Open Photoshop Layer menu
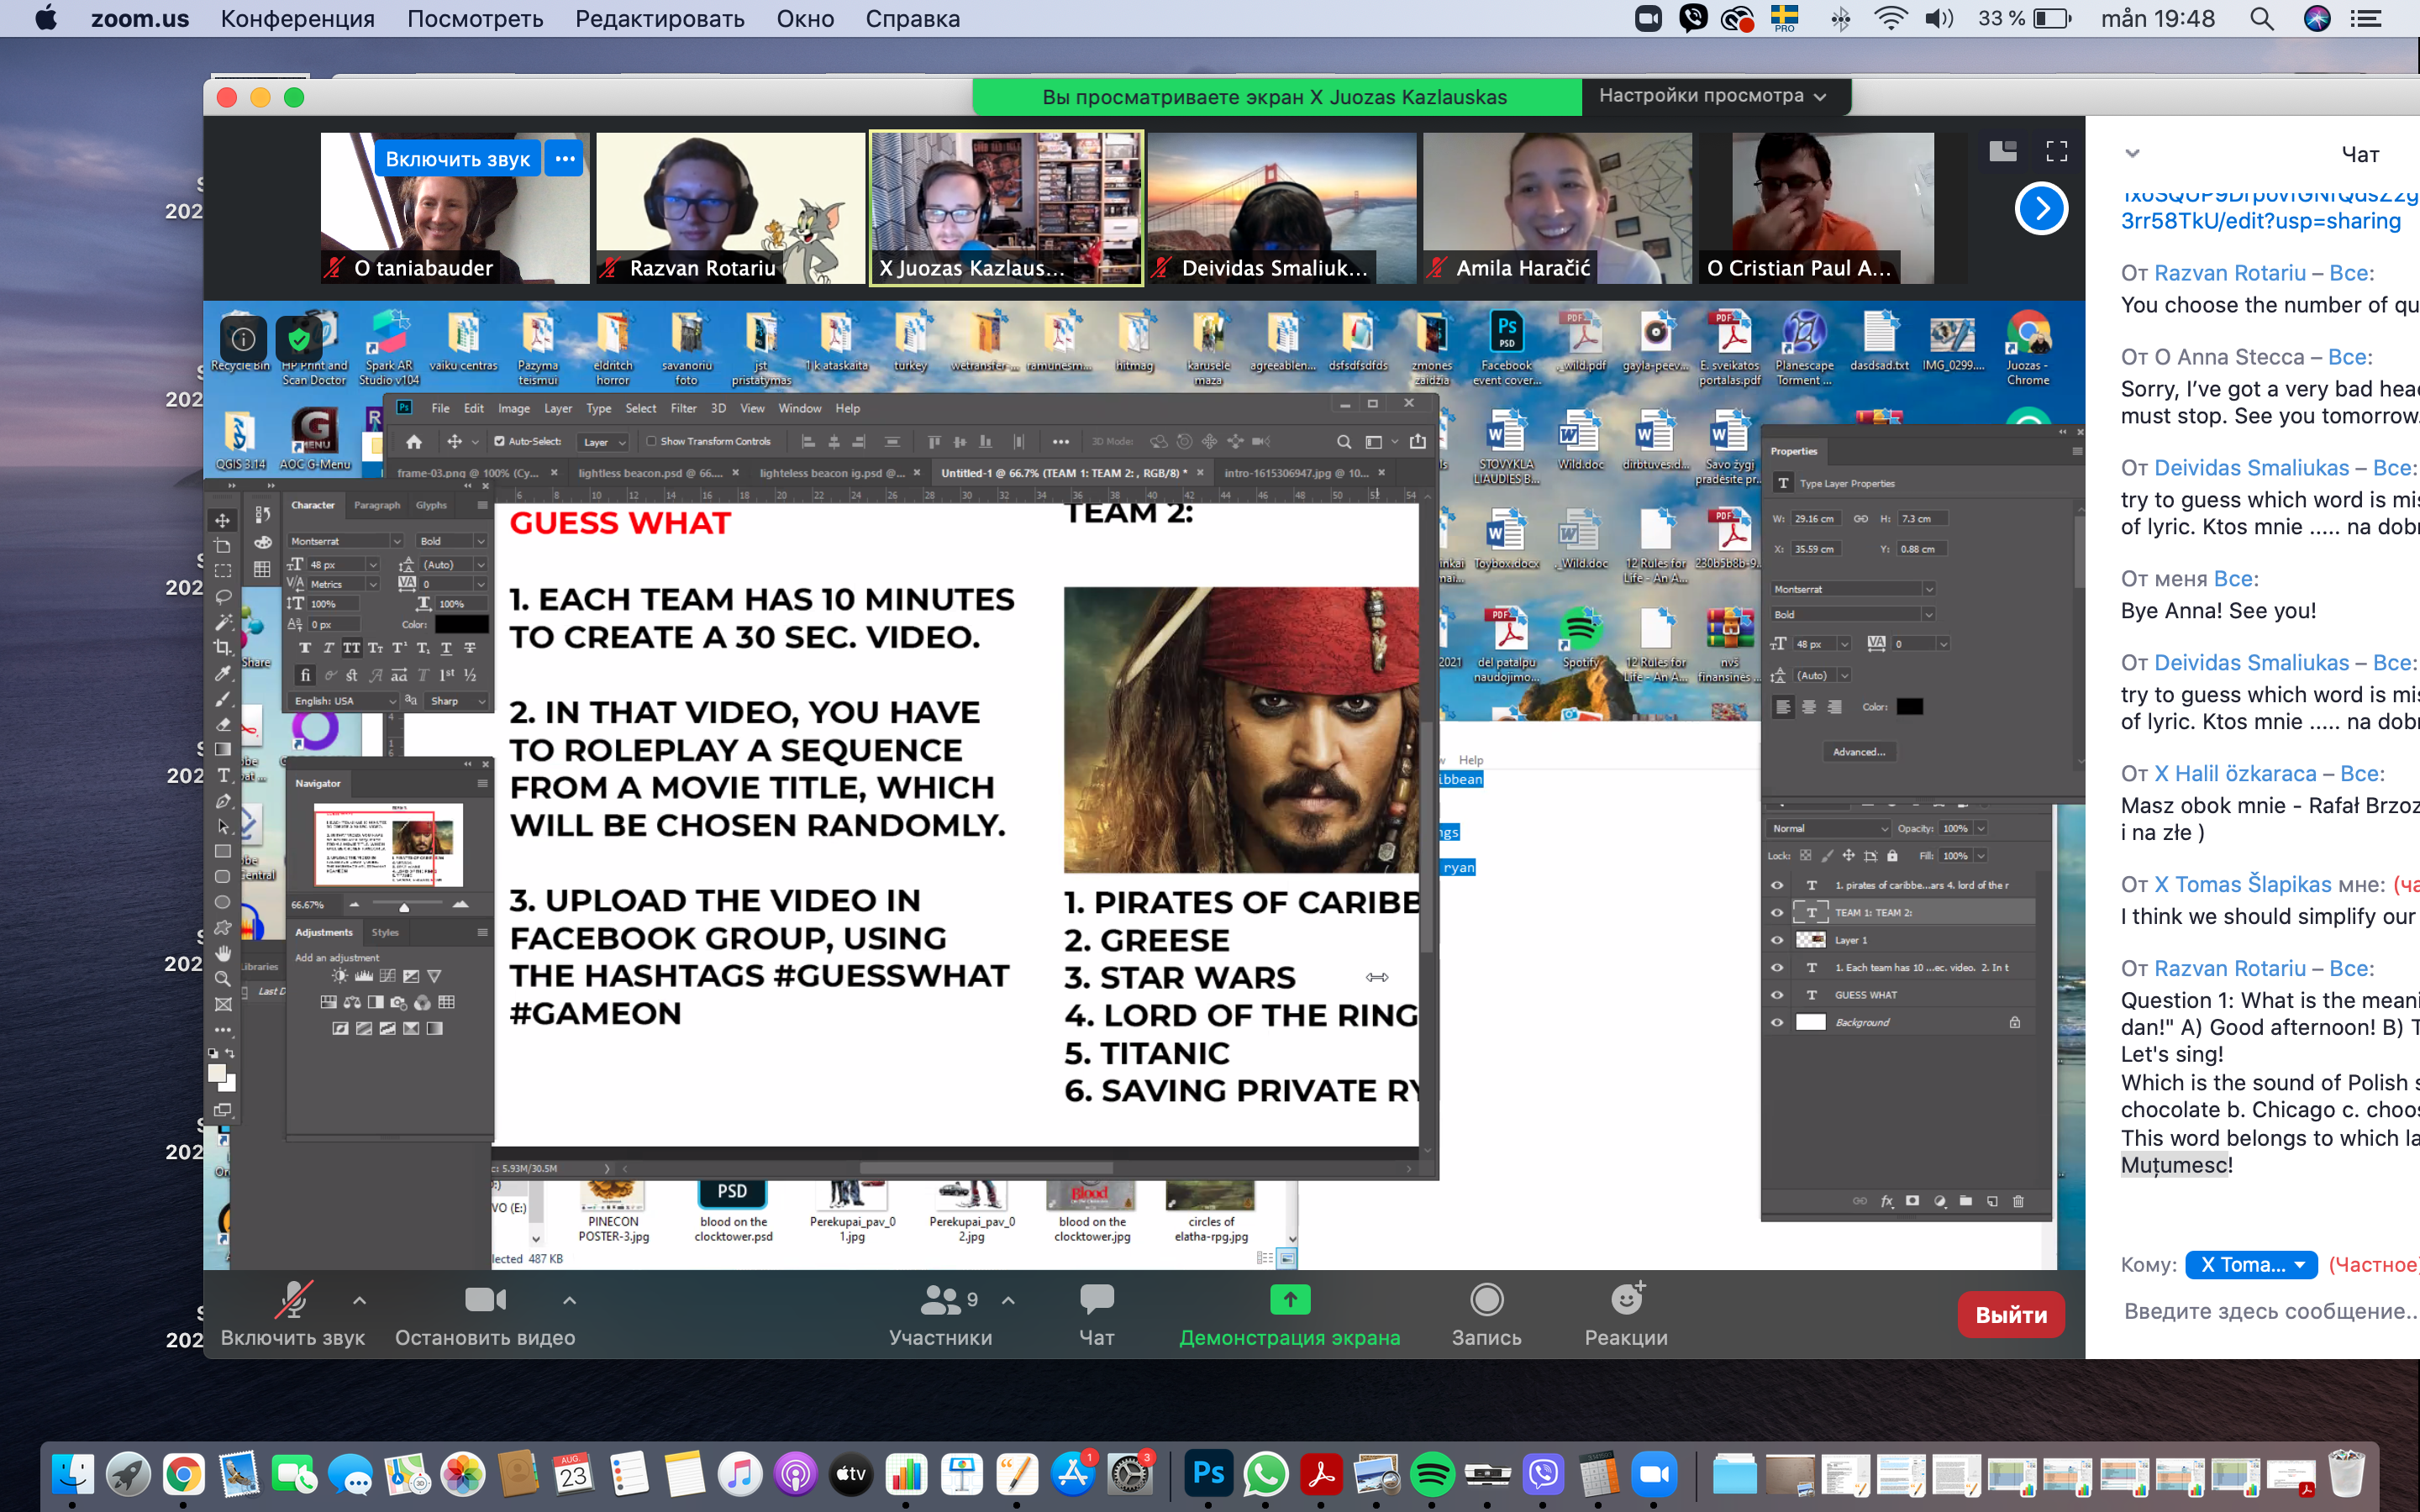This screenshot has height=1512, width=2420. tap(558, 408)
